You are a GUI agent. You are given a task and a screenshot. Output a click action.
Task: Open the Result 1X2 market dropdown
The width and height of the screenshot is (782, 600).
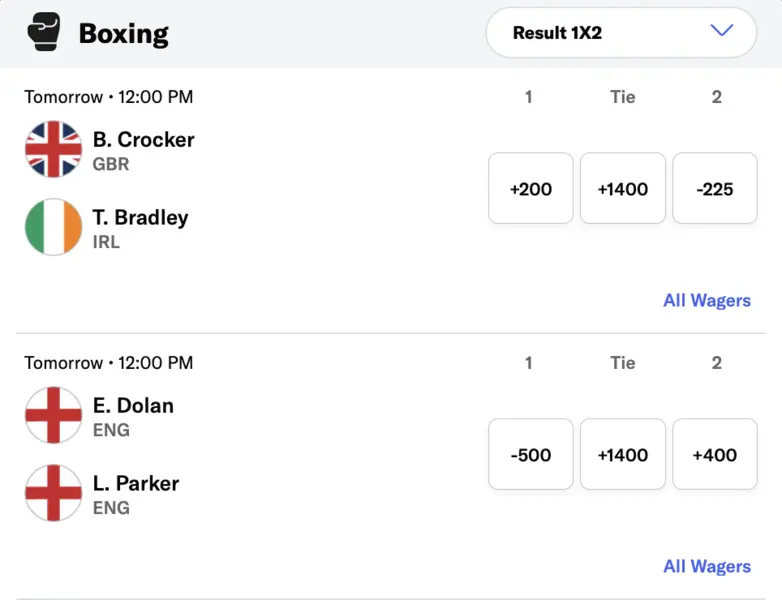click(620, 32)
